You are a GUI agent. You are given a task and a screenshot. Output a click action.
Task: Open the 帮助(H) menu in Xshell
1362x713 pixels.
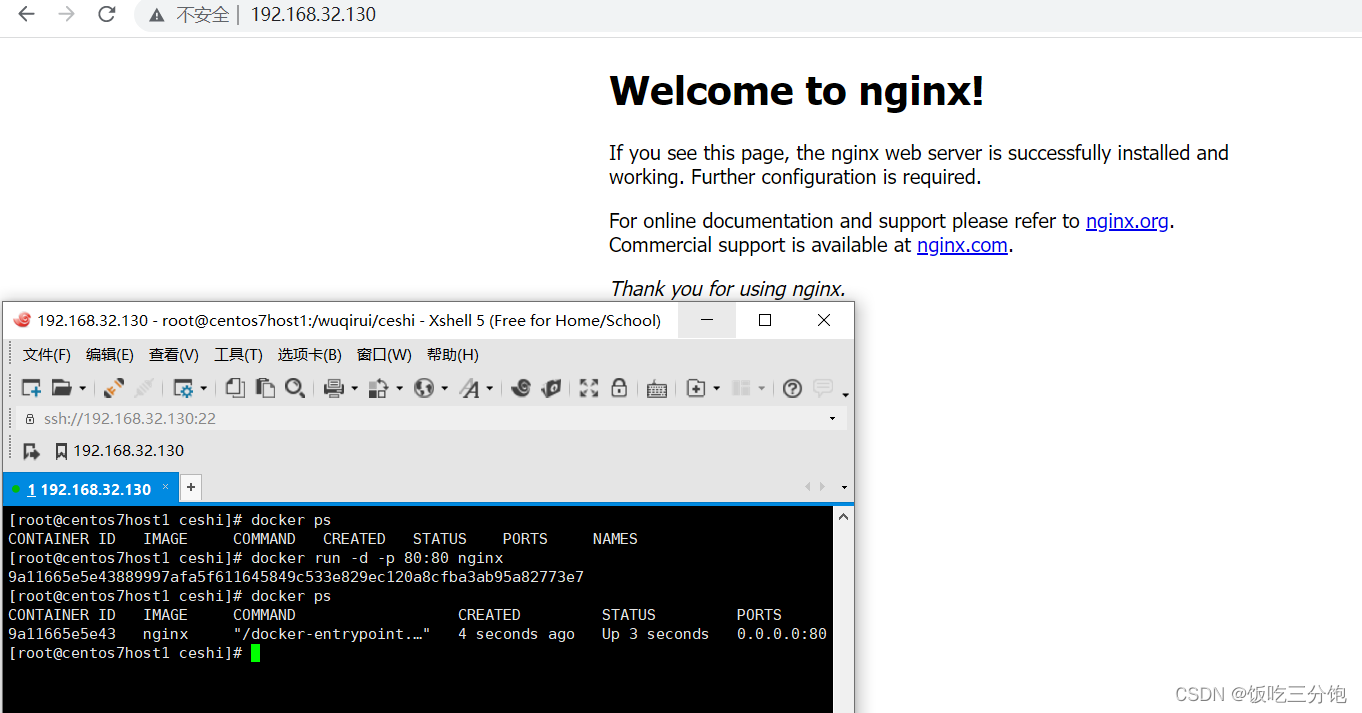(x=453, y=355)
